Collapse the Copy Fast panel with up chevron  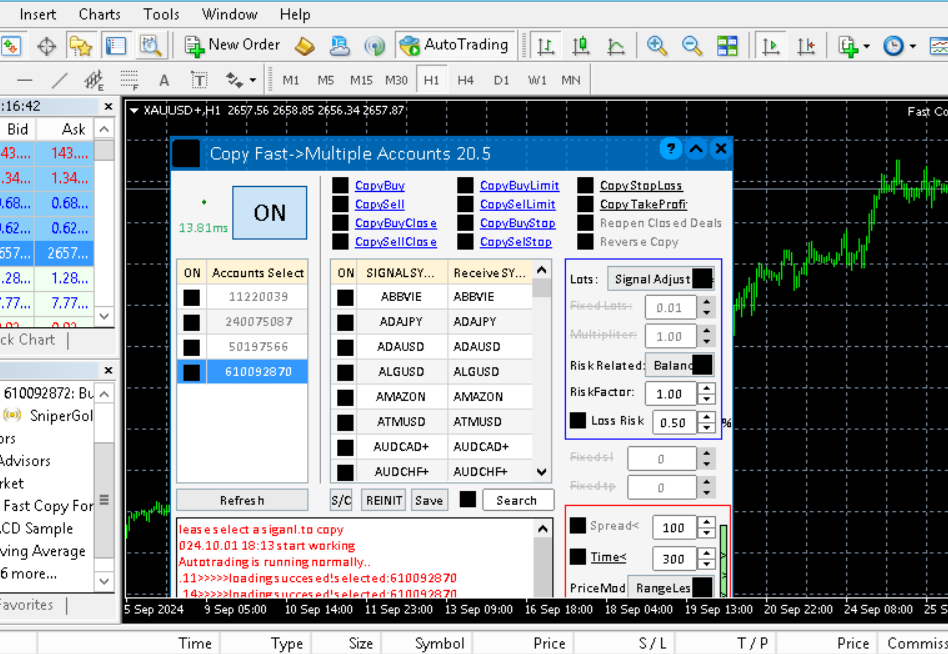pyautogui.click(x=696, y=149)
